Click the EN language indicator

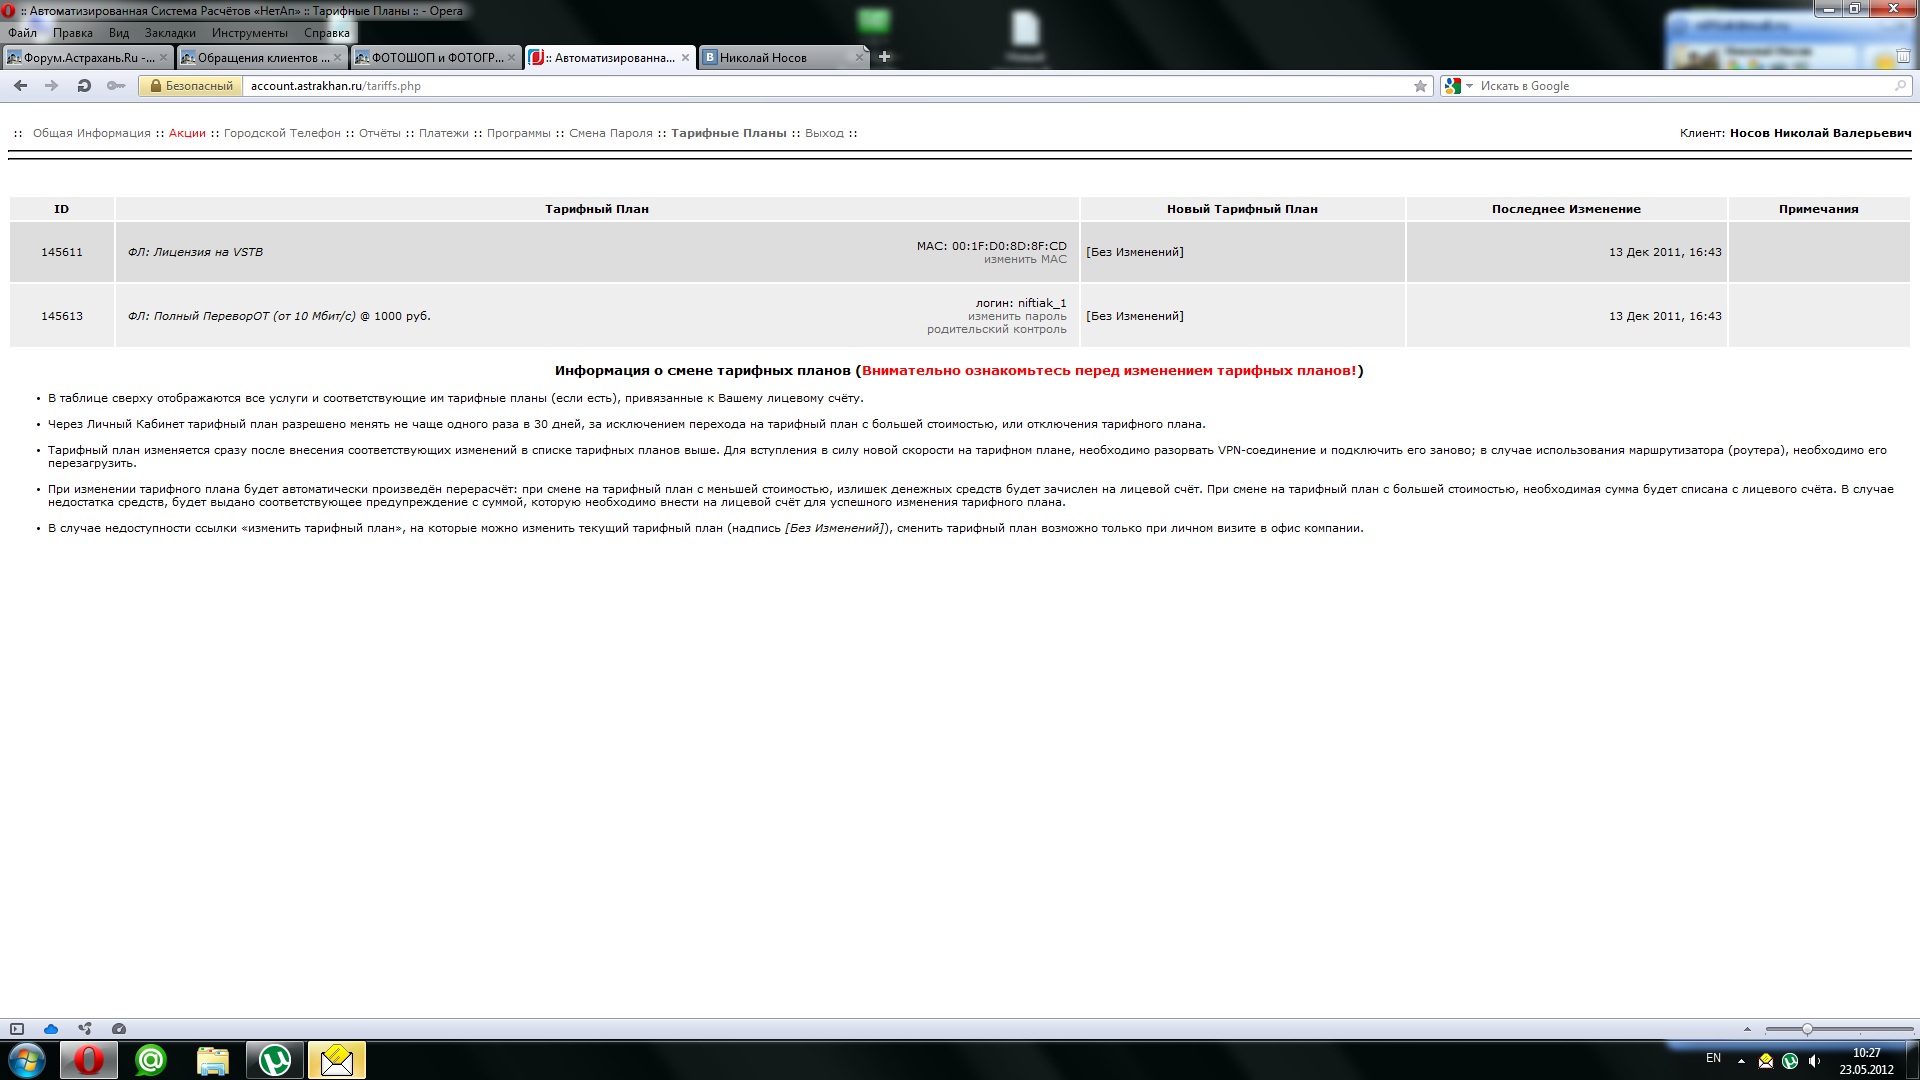click(1713, 1058)
